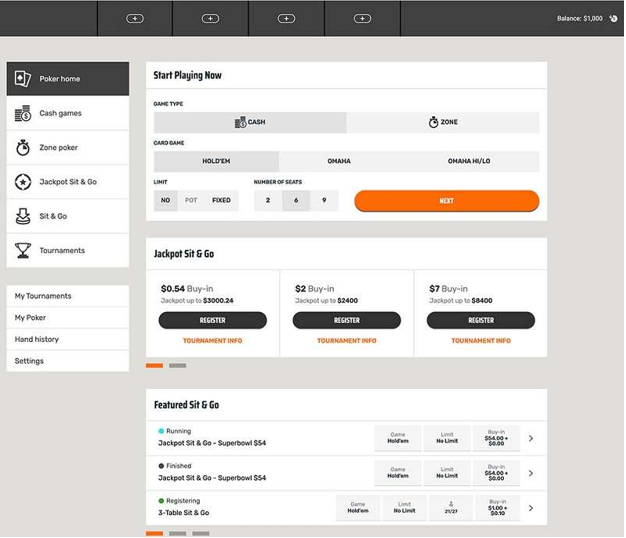
Task: Add a table with first plus icon
Action: click(x=135, y=18)
